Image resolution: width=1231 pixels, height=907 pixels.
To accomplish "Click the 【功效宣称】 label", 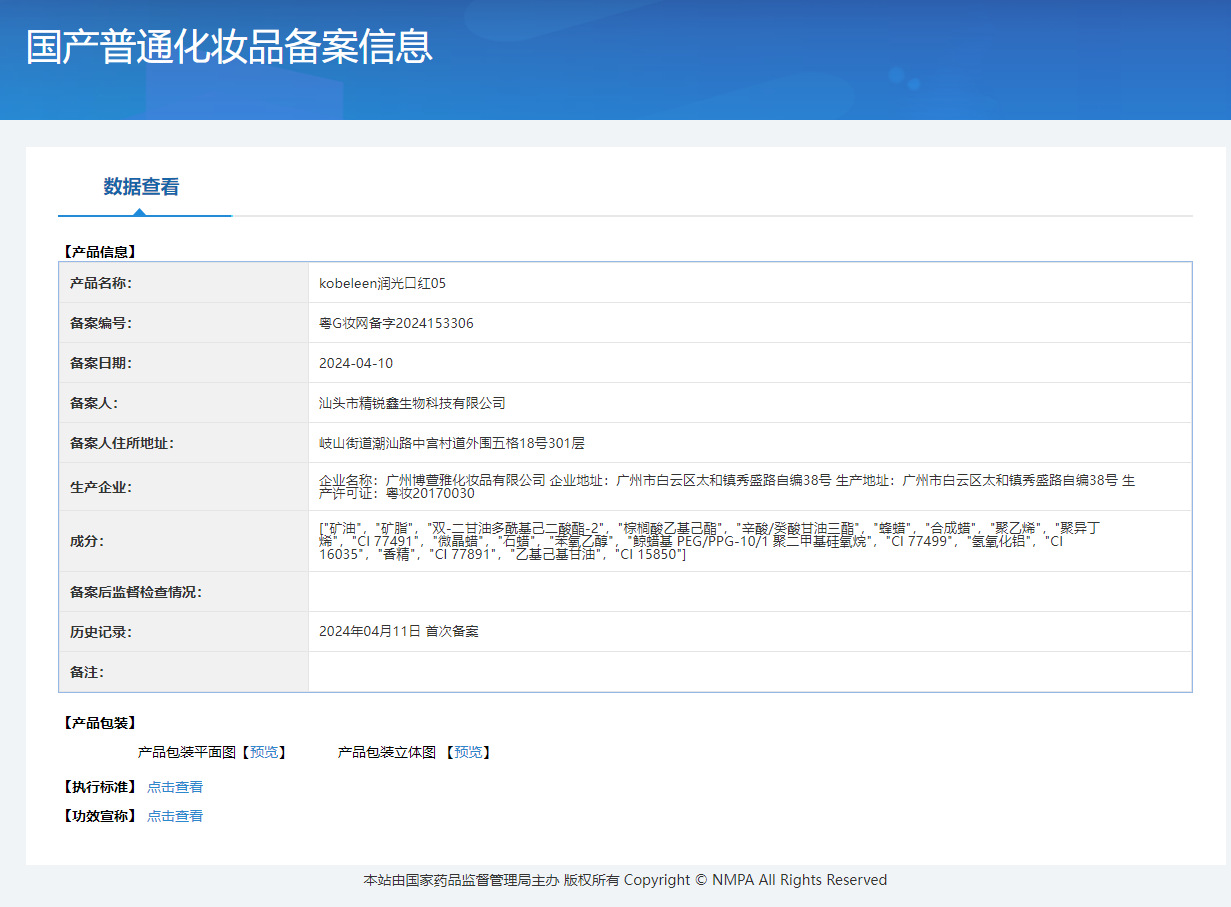I will (99, 816).
